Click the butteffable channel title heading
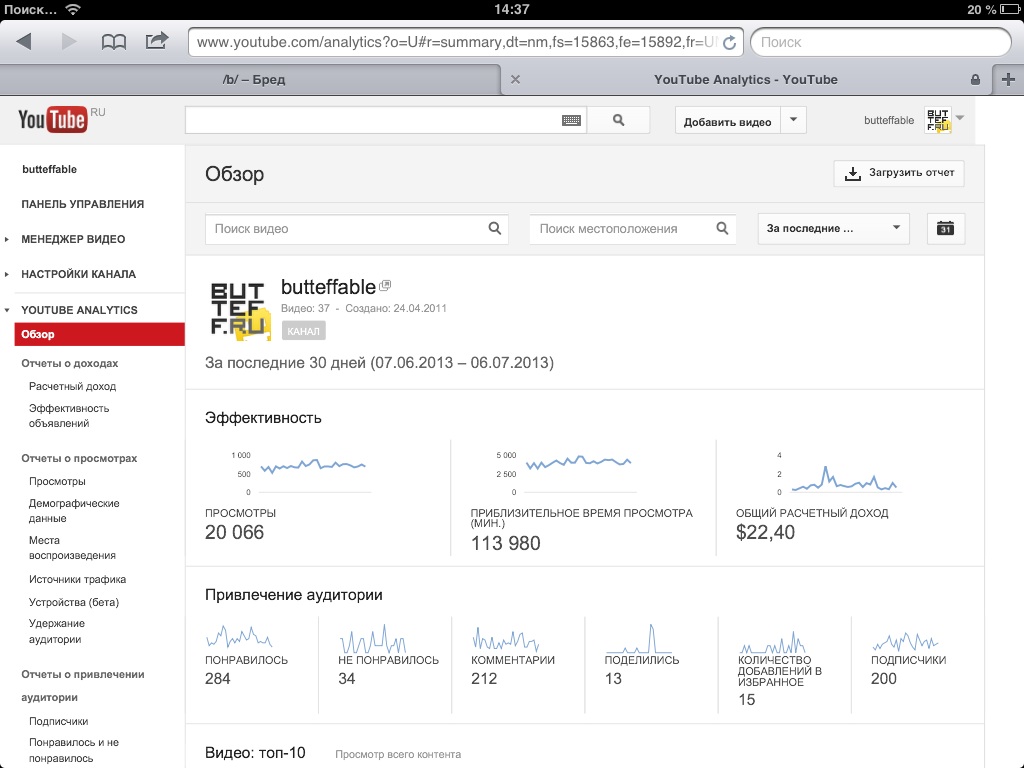 328,287
